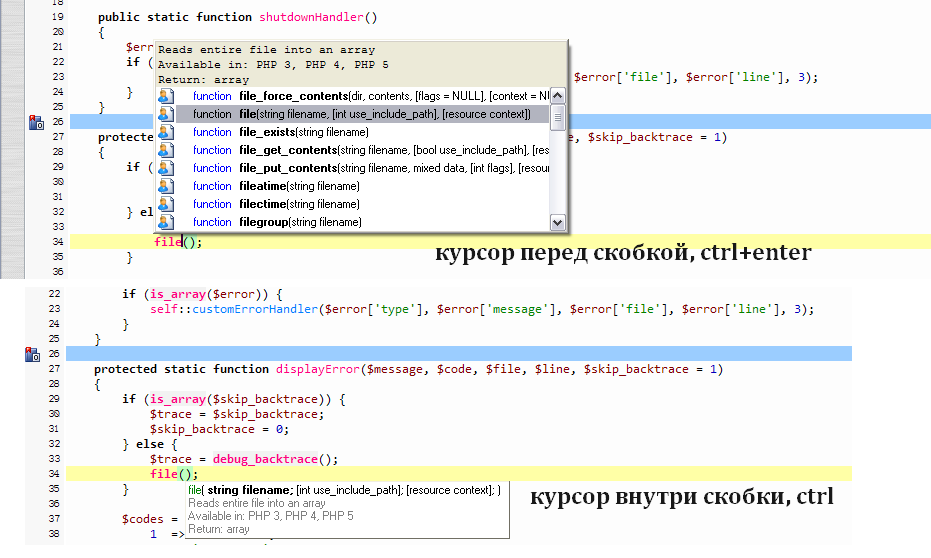The width and height of the screenshot is (931, 558).
Task: Click 'string filename' parameter in calltip
Action: click(250, 490)
